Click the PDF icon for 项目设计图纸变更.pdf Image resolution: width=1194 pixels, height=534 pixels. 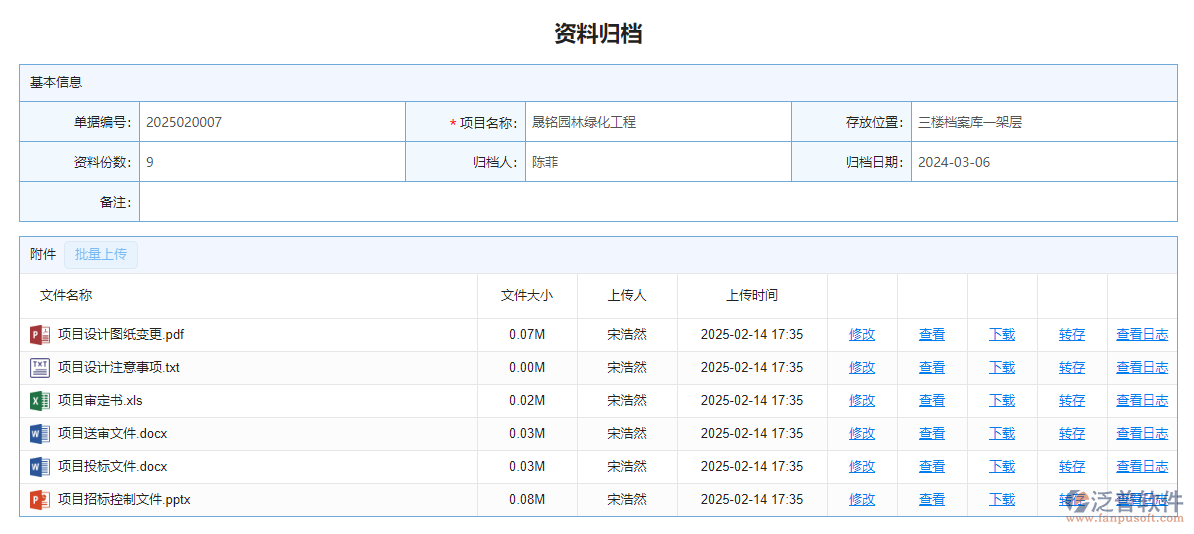click(39, 335)
